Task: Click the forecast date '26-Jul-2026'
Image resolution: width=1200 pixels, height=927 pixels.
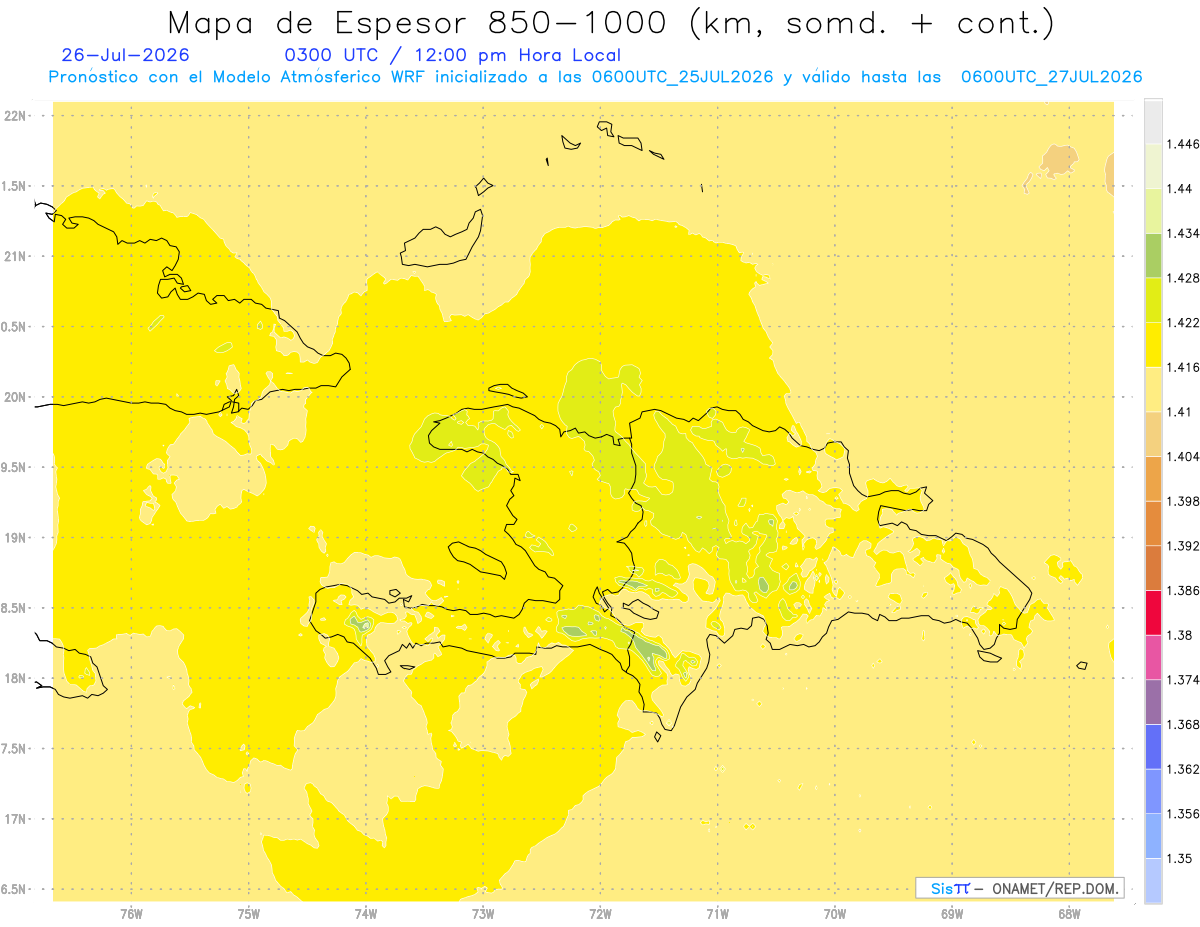Action: click(125, 55)
